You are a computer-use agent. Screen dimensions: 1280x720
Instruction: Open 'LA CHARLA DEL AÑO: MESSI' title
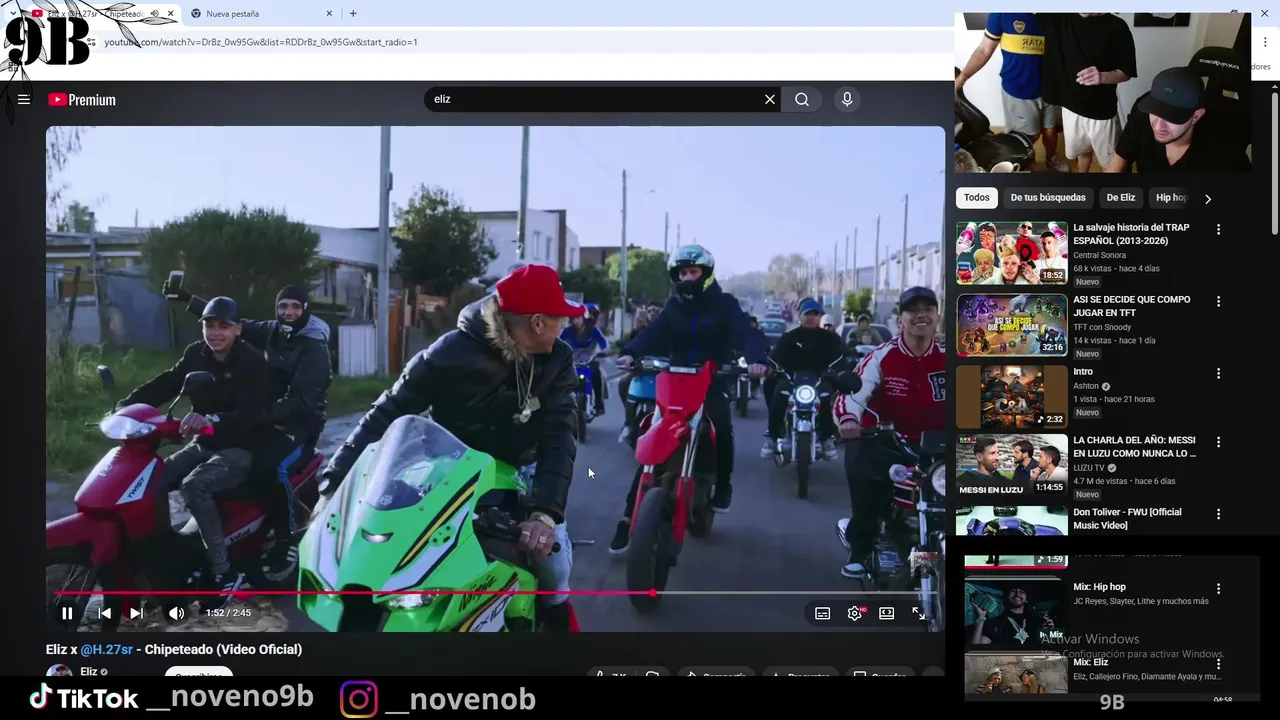tap(1134, 446)
